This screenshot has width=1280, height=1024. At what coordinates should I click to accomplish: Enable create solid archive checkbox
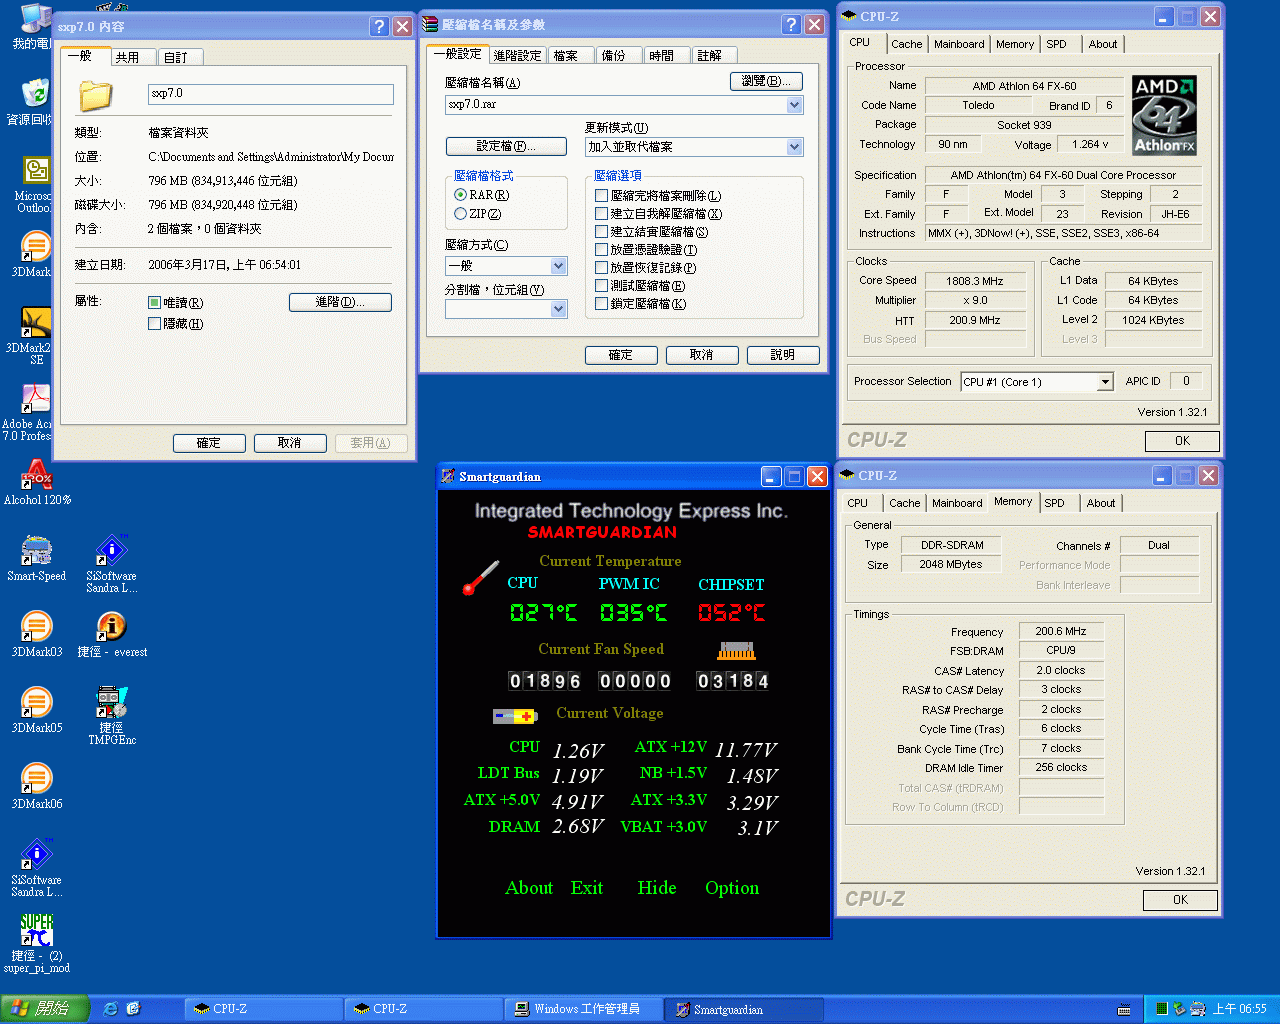tap(601, 232)
